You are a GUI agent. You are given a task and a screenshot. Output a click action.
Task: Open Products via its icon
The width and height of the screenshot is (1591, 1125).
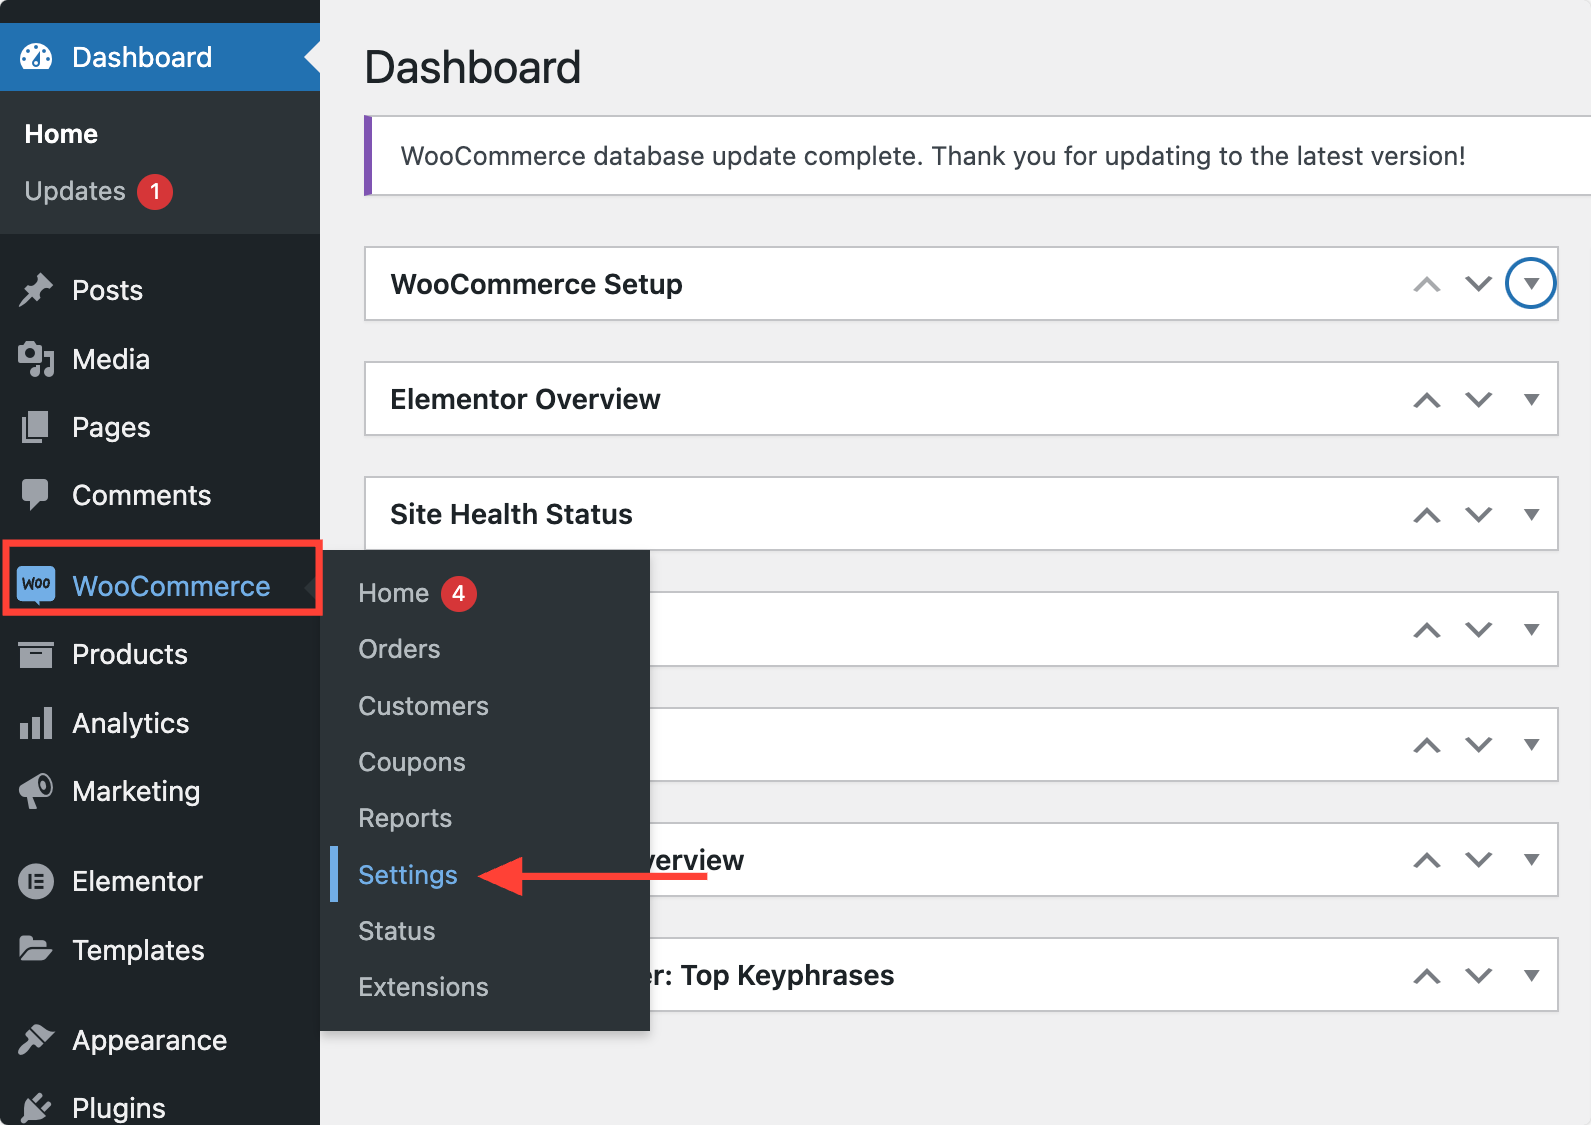click(x=36, y=654)
